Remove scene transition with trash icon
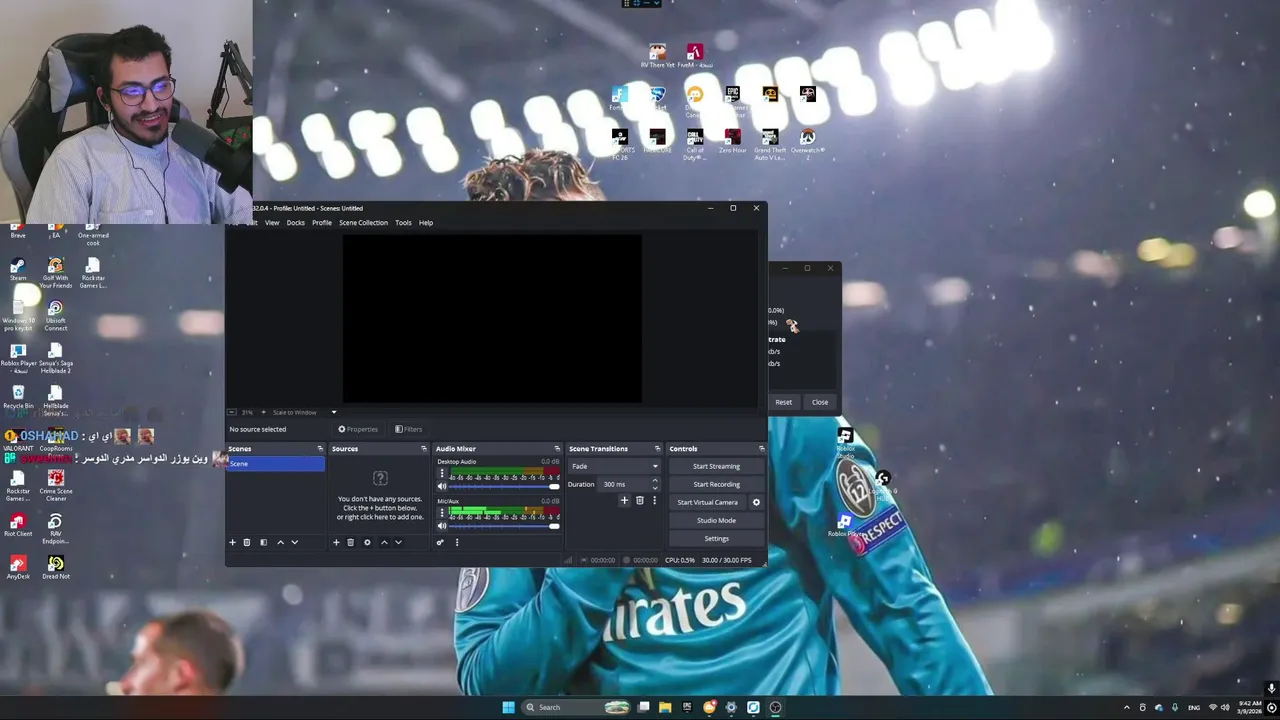1280x720 pixels. click(x=640, y=500)
